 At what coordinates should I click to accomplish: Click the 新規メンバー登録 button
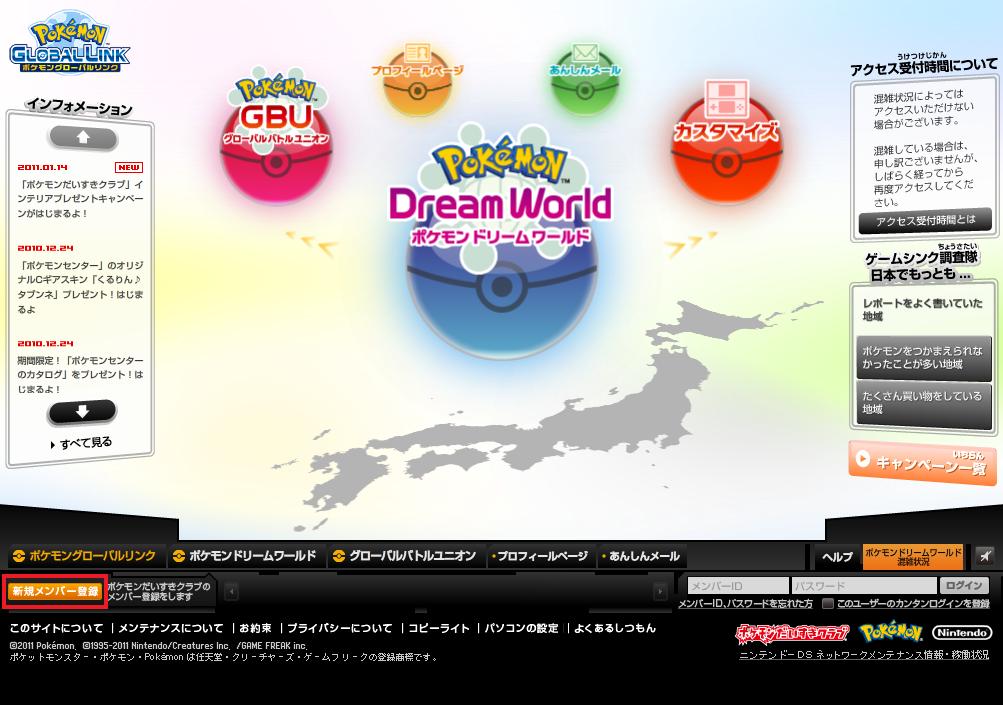point(55,591)
